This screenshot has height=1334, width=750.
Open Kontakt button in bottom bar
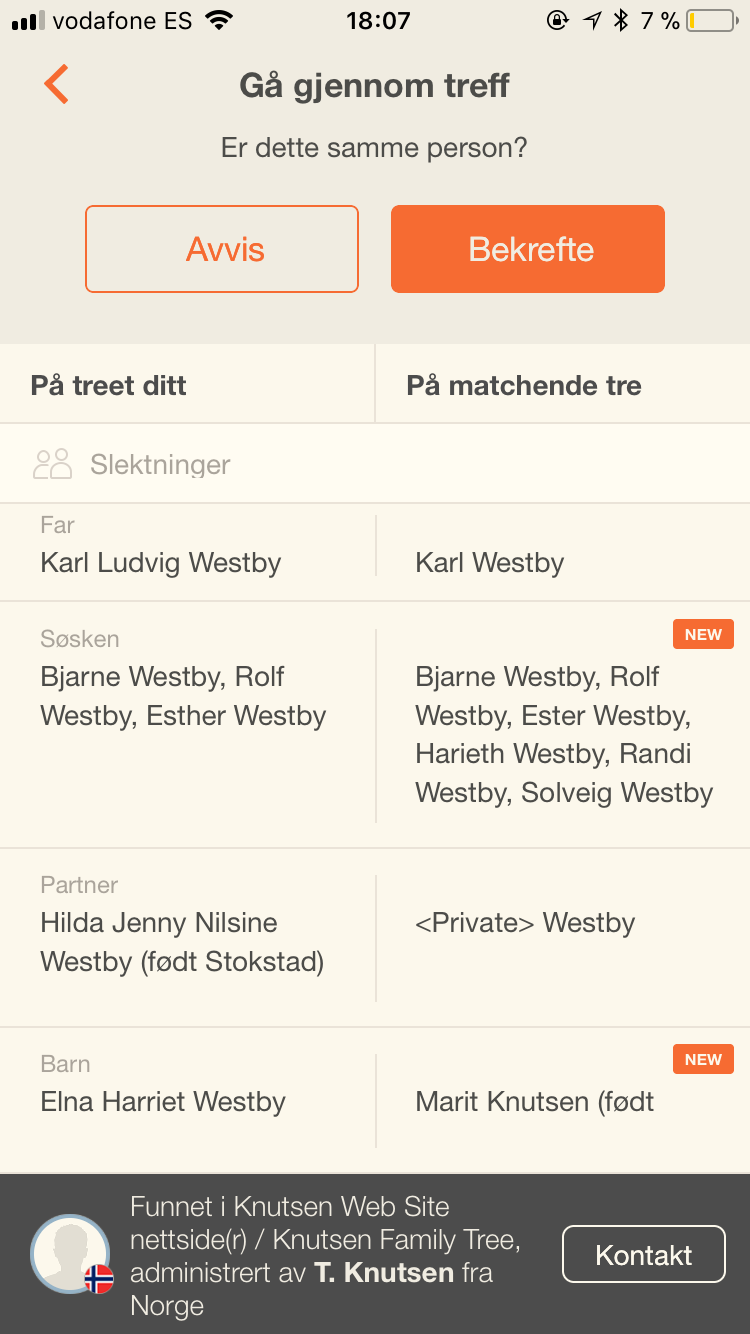644,1254
